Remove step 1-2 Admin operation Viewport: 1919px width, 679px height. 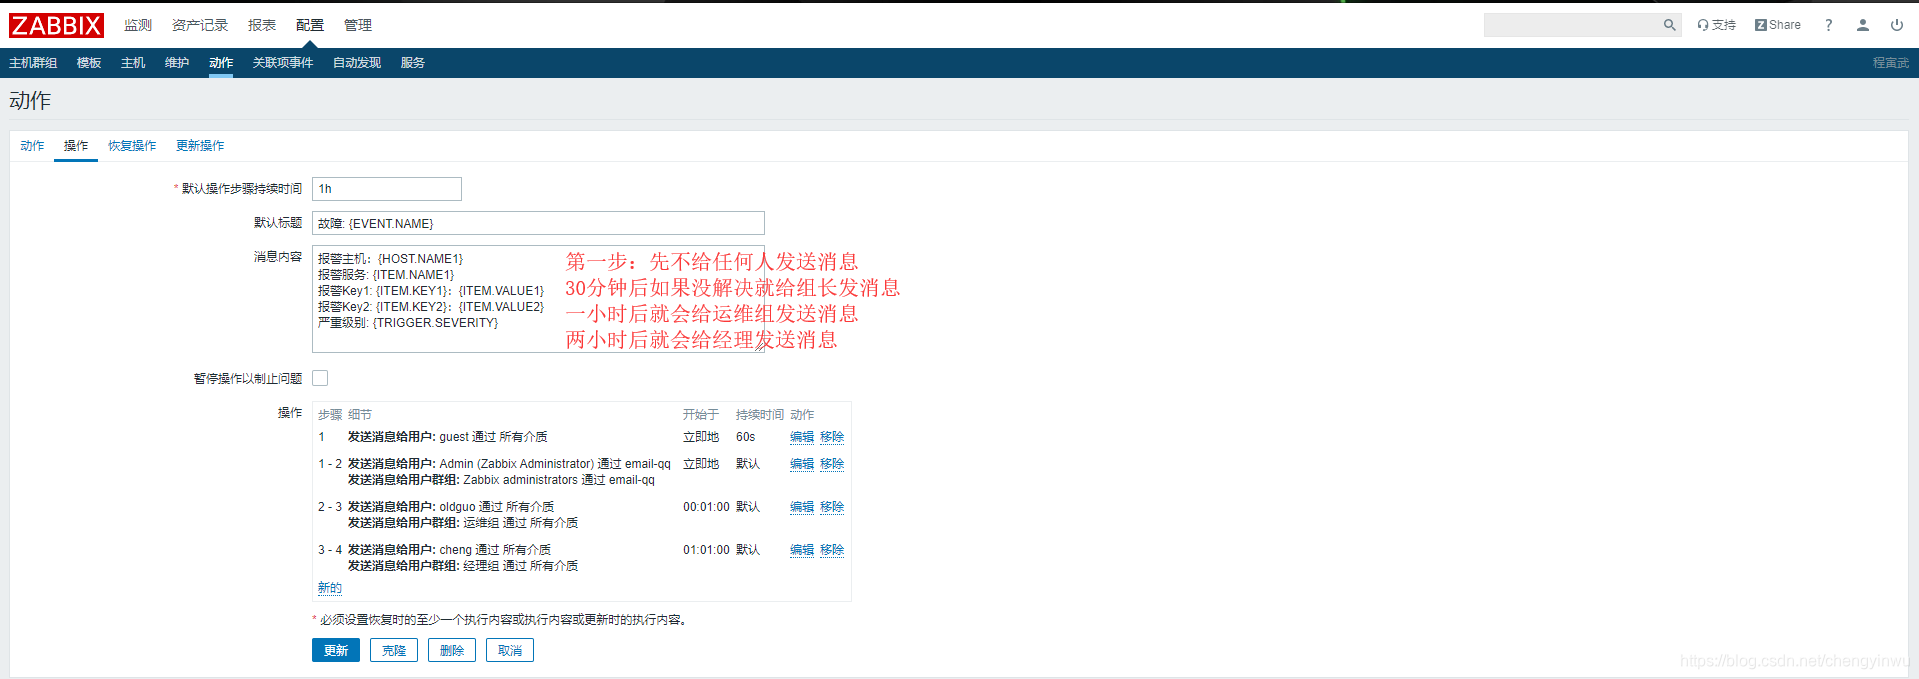832,464
